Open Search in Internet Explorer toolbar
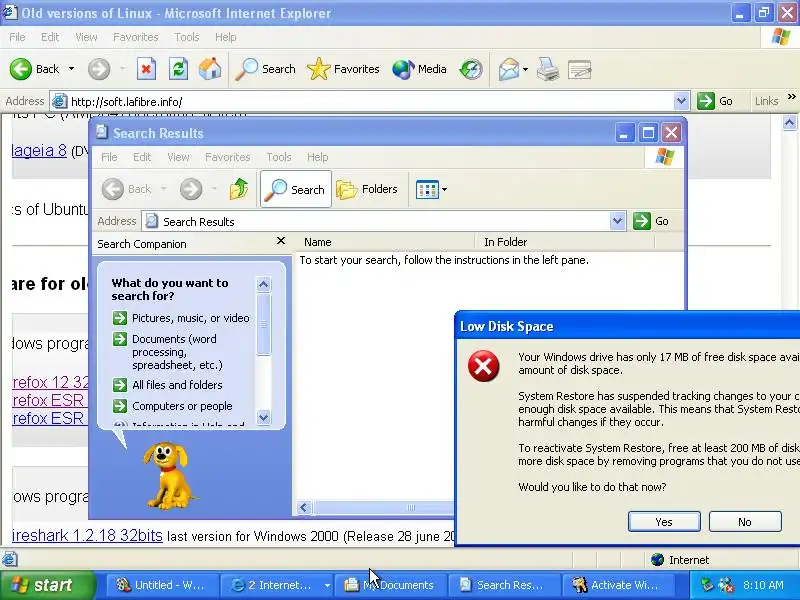Image resolution: width=800 pixels, height=600 pixels. pyautogui.click(x=265, y=69)
